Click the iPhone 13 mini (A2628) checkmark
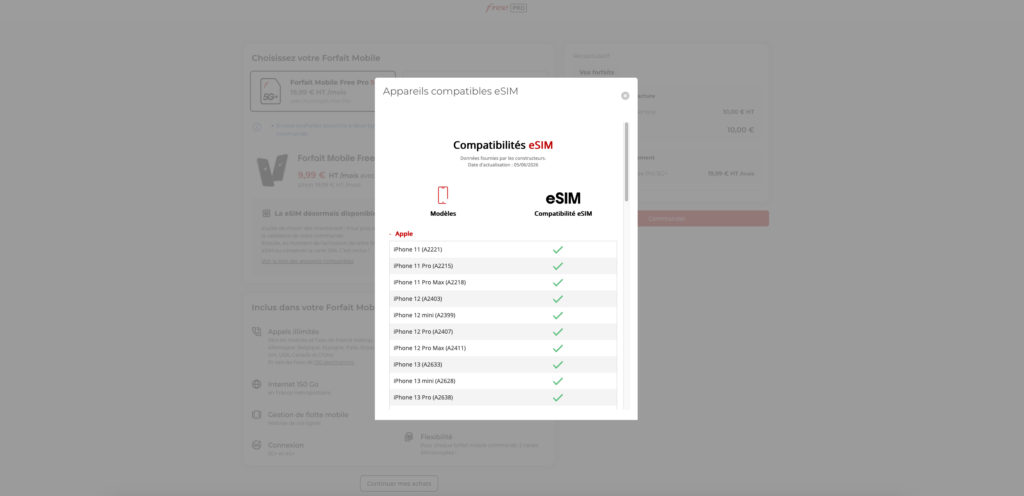The image size is (1024, 496). point(558,381)
